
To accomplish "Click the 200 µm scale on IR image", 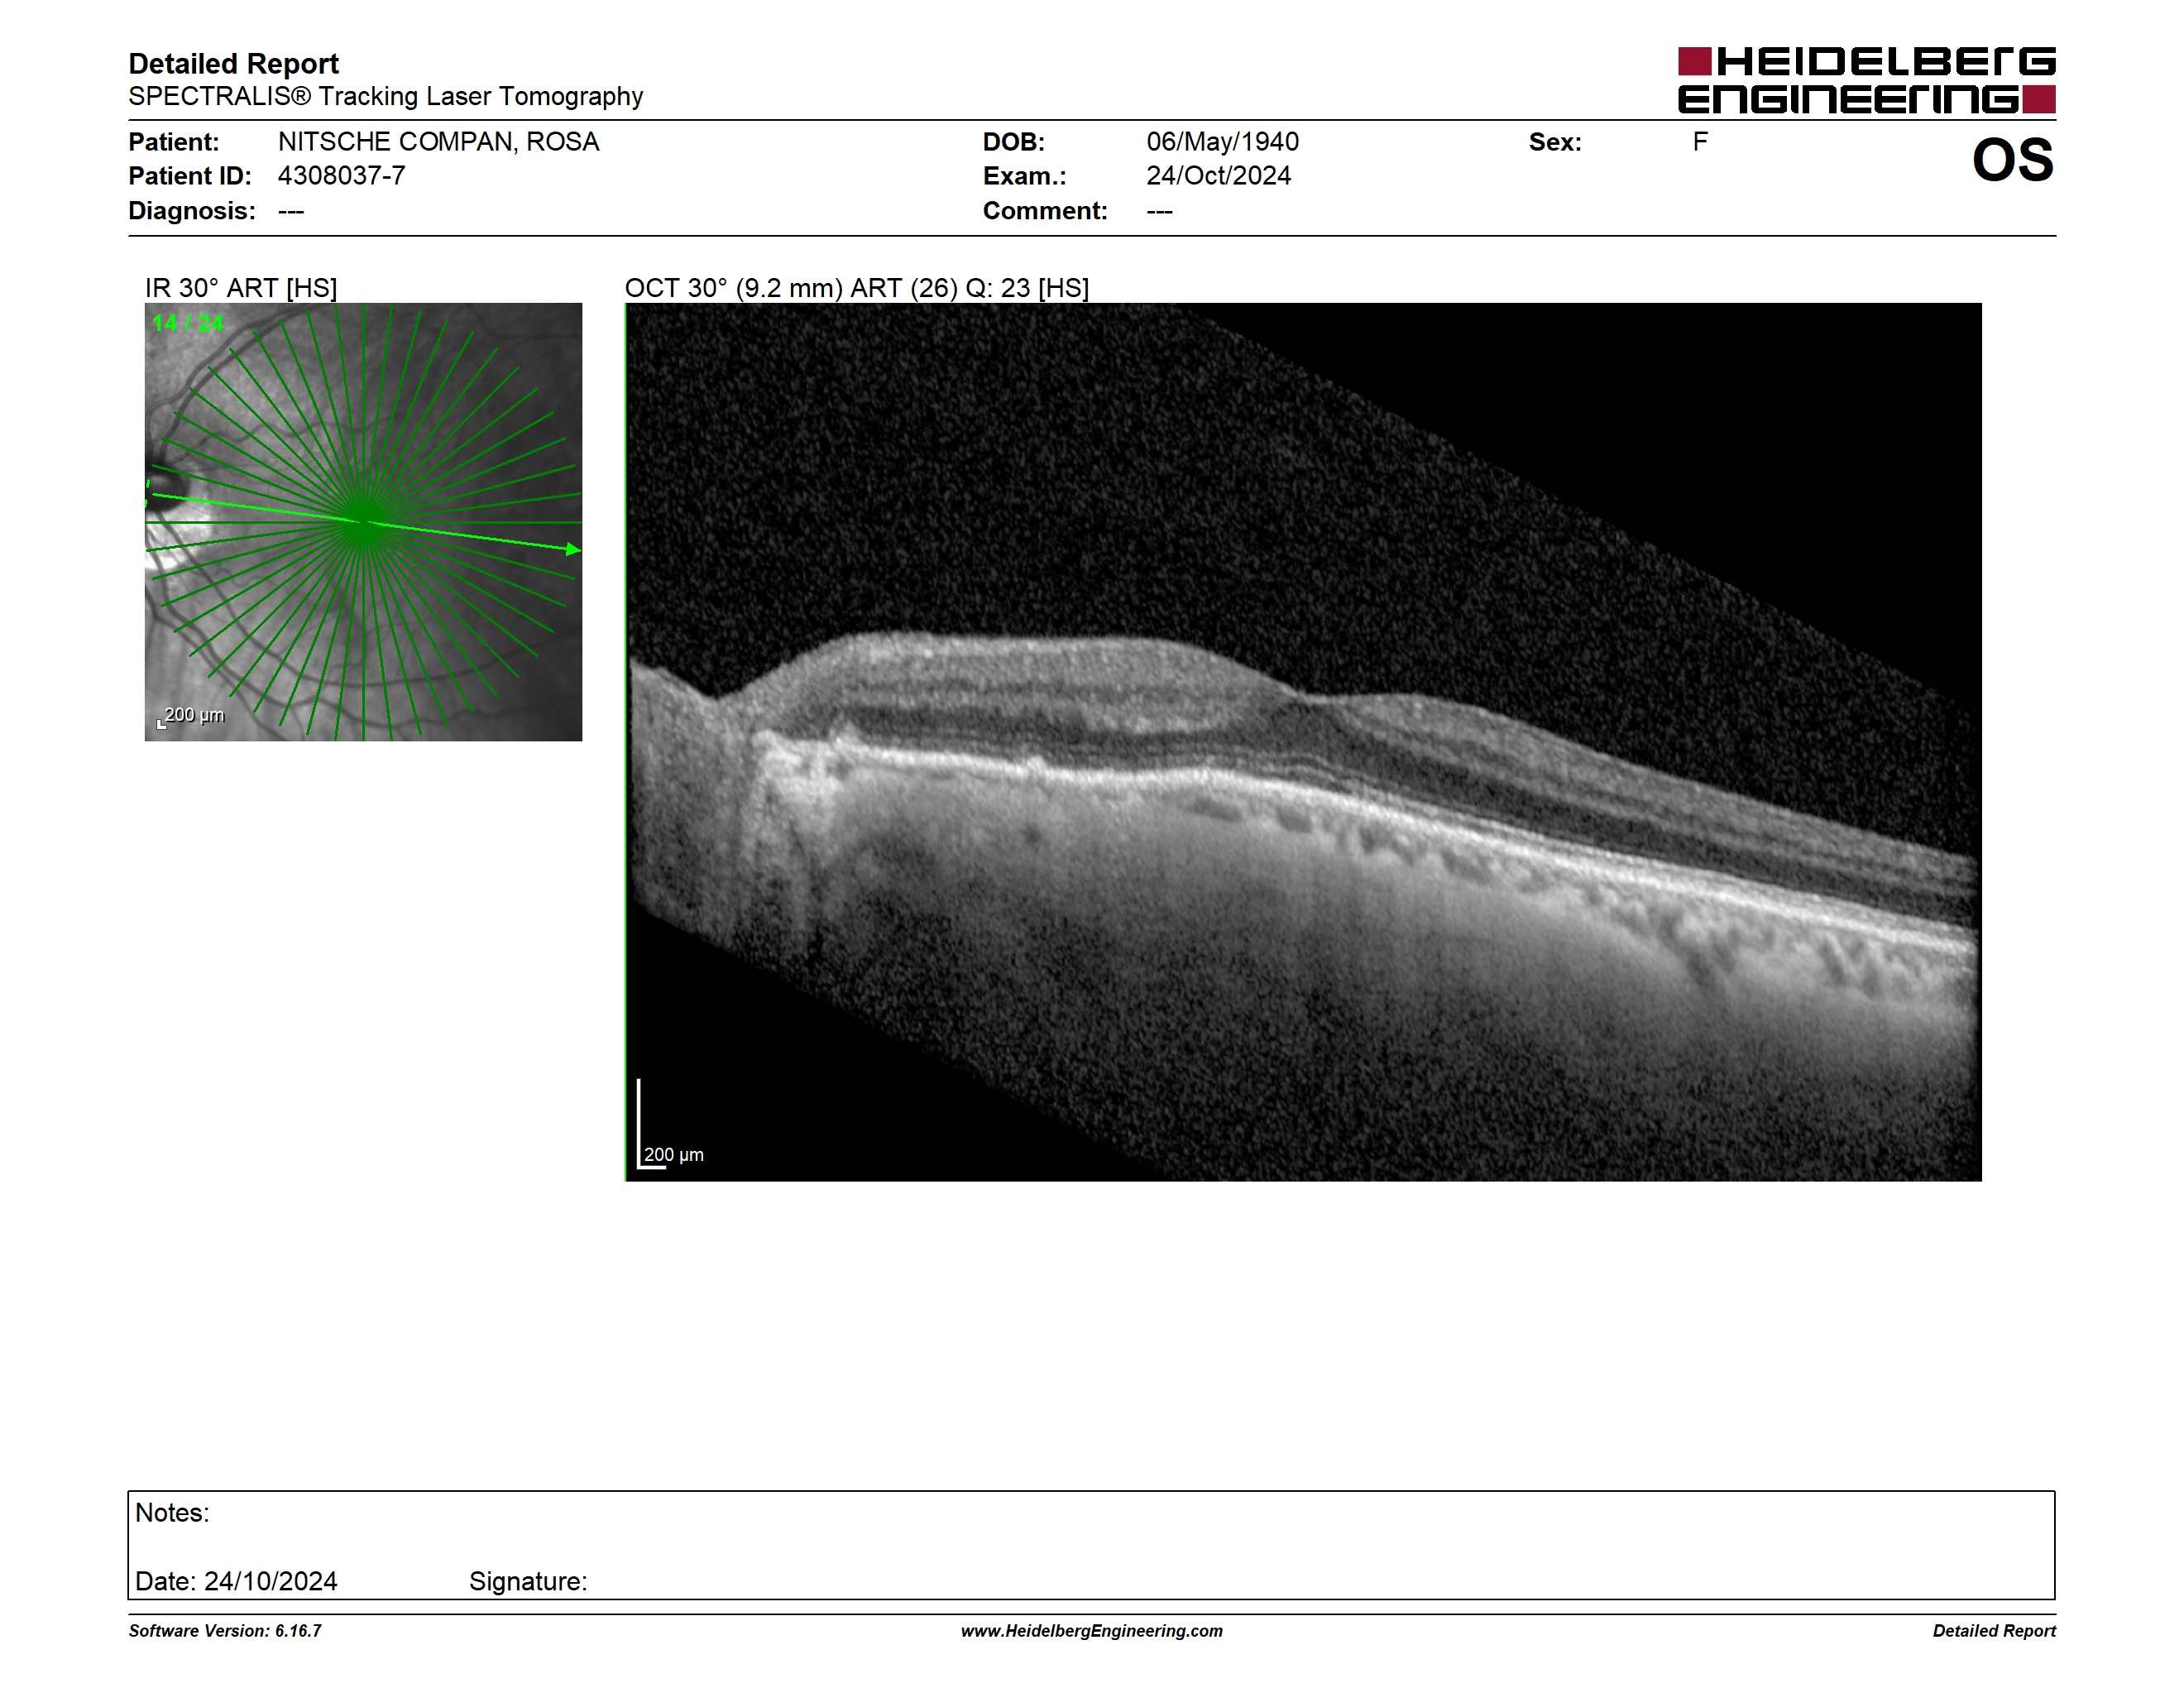I will [x=191, y=716].
